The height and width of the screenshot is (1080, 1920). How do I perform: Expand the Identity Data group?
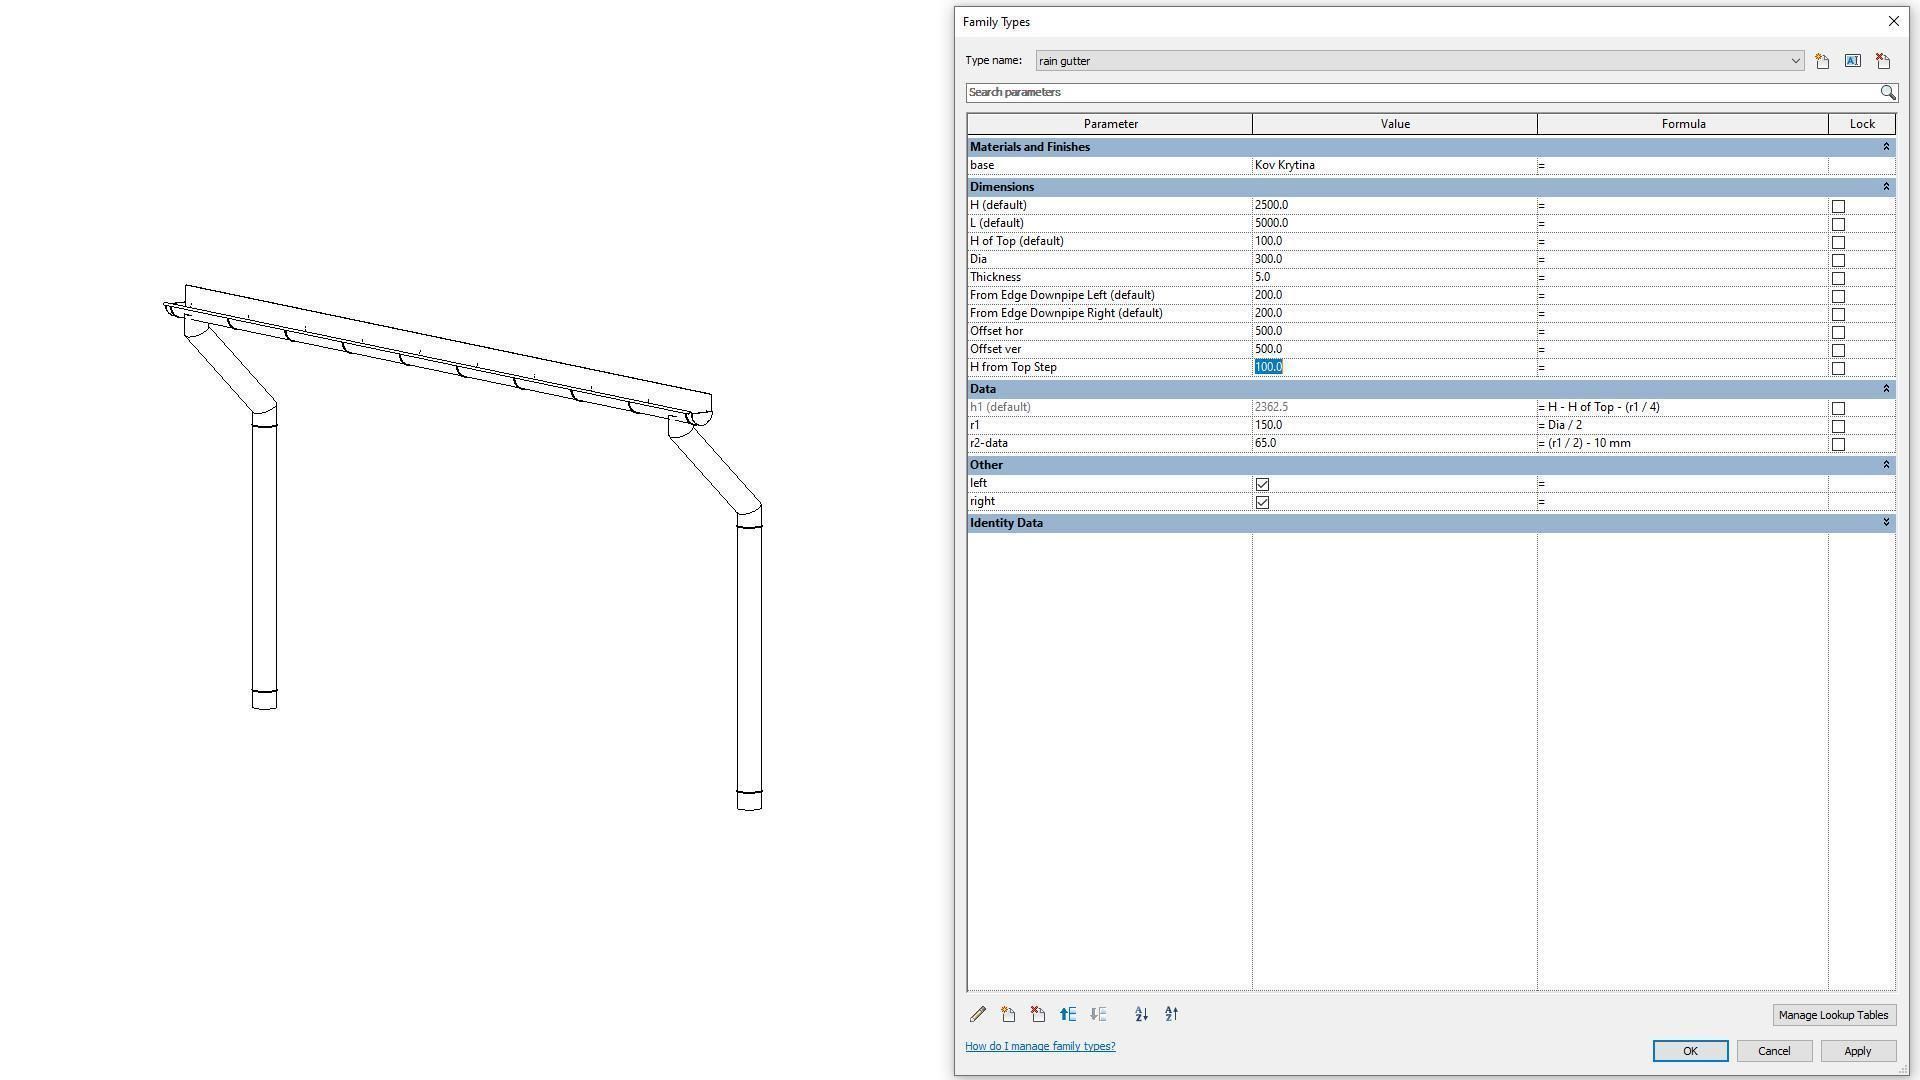1886,523
